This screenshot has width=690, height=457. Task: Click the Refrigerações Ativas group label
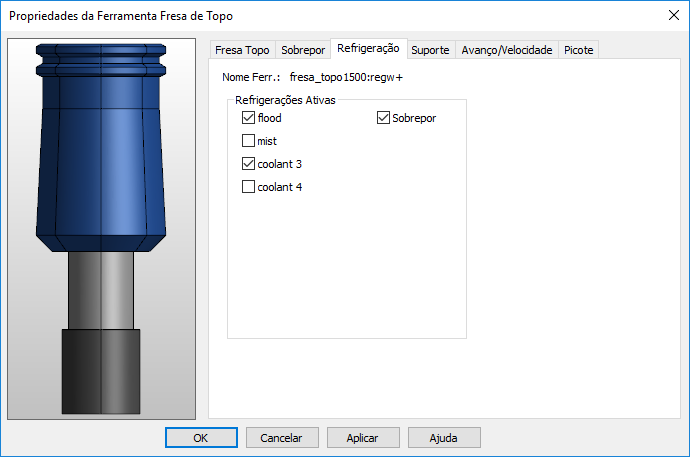tap(285, 100)
